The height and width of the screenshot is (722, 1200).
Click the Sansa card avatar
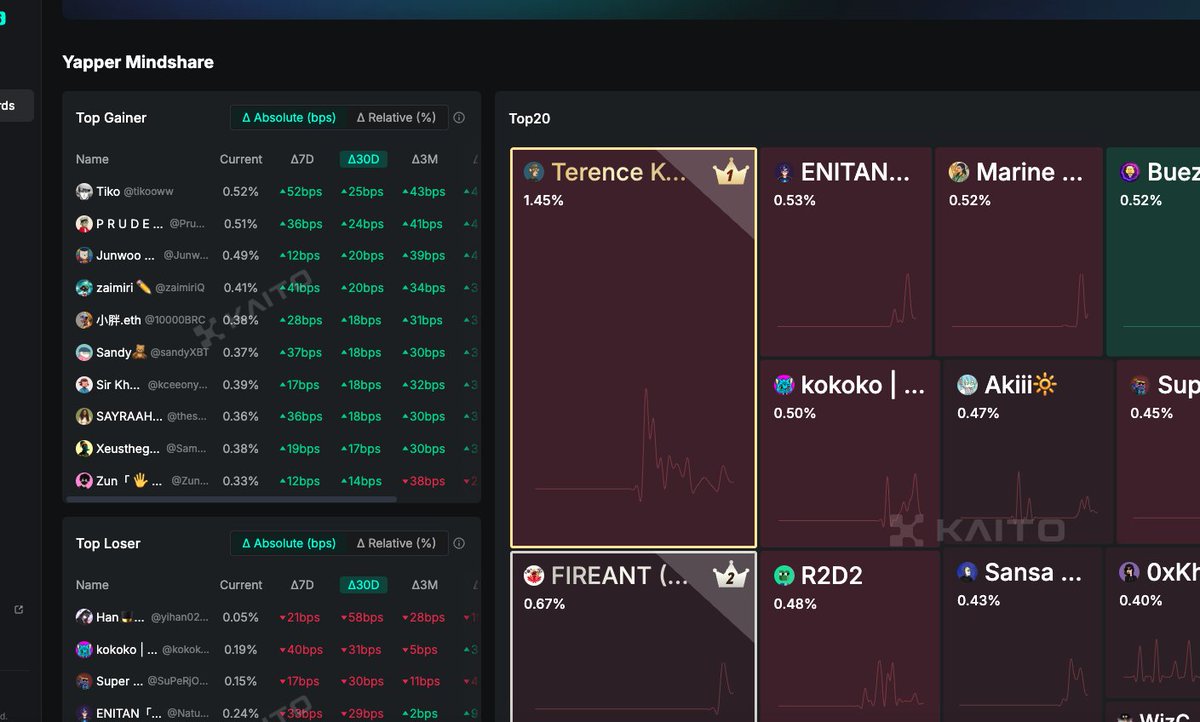[967, 572]
